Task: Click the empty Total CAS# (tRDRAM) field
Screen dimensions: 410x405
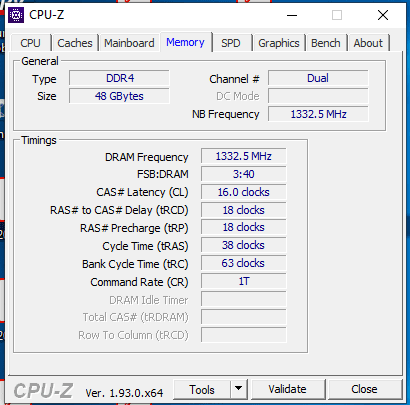Action: point(244,317)
